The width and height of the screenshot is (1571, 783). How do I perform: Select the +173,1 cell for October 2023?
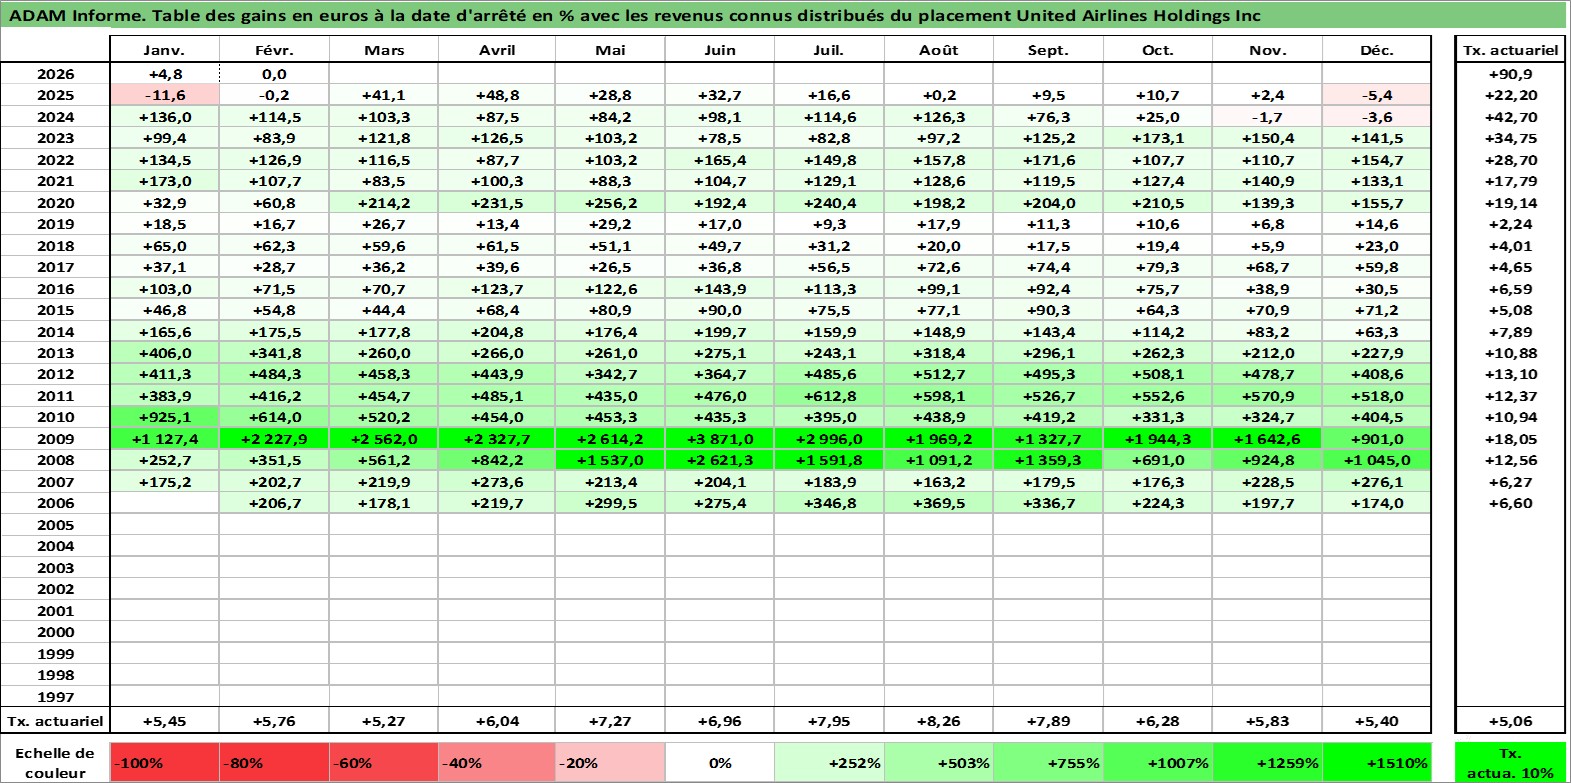[1157, 138]
